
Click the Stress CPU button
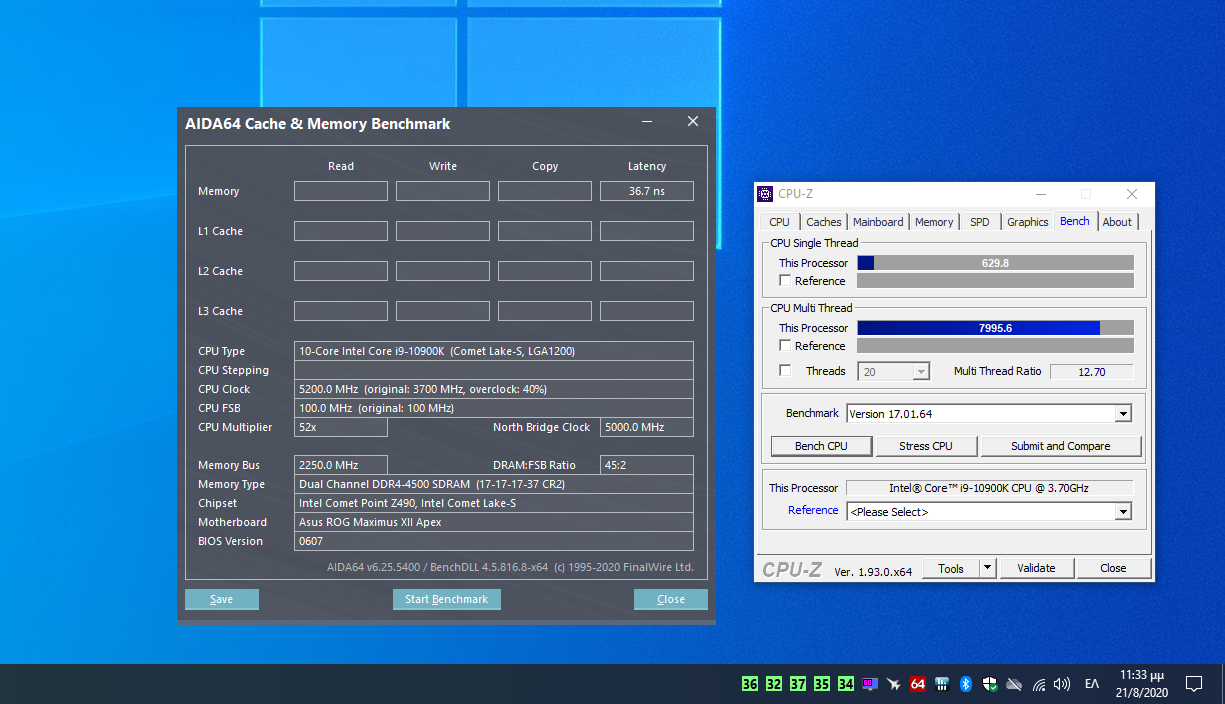[x=926, y=446]
